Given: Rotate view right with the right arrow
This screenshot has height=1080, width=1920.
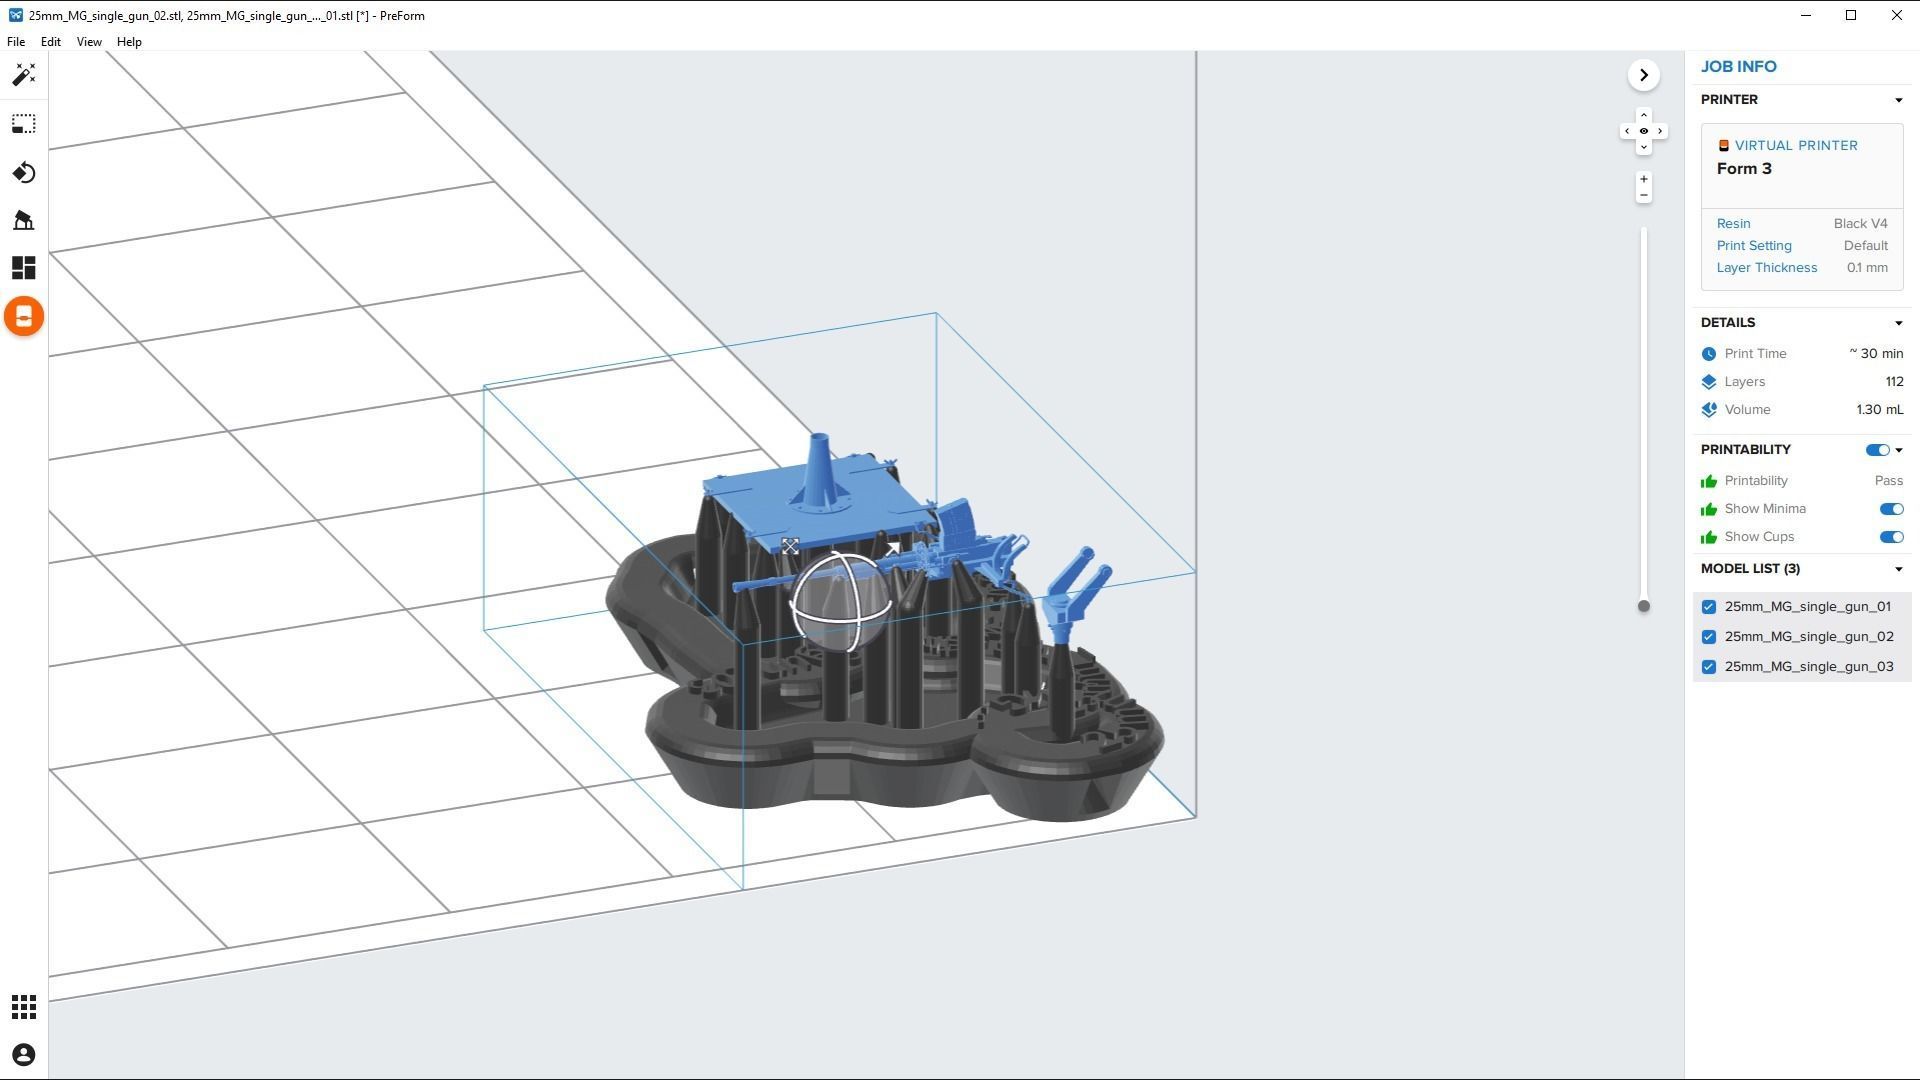Looking at the screenshot, I should (x=1660, y=131).
